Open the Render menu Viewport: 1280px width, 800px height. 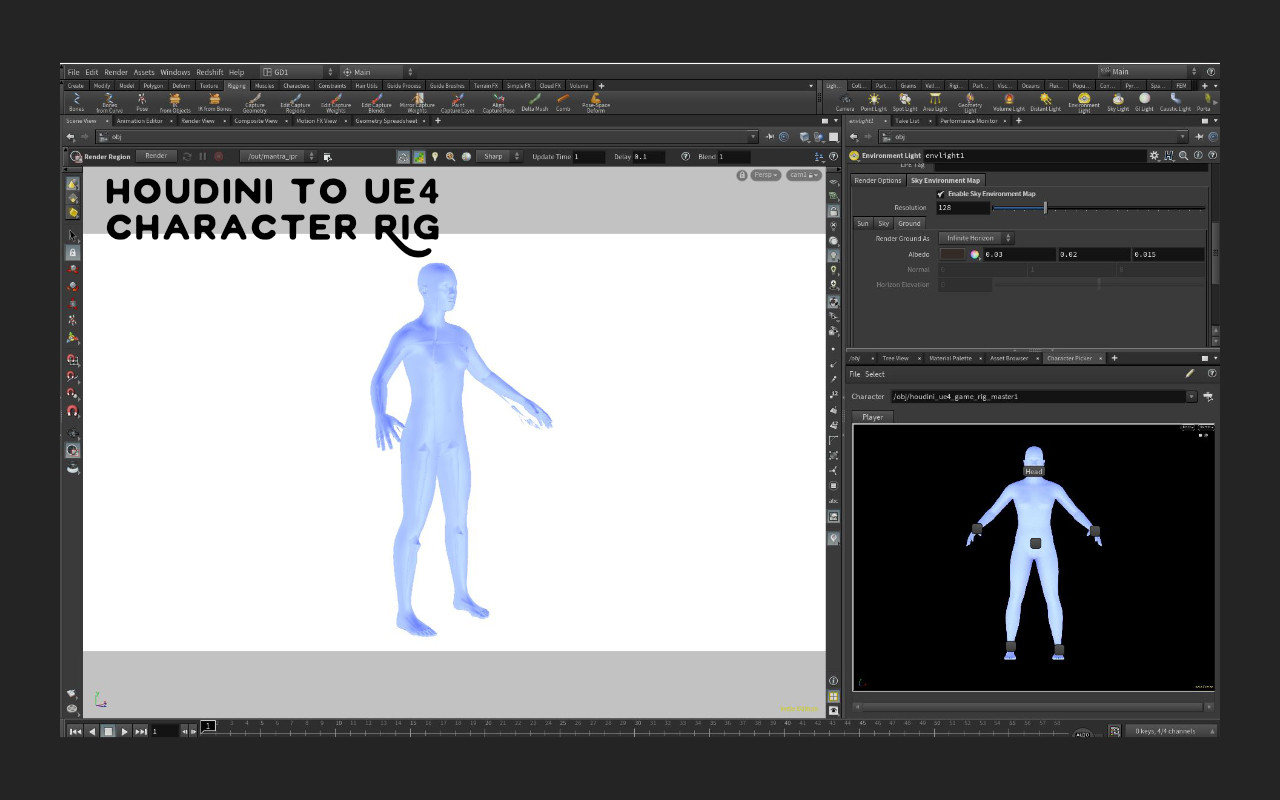(x=116, y=72)
